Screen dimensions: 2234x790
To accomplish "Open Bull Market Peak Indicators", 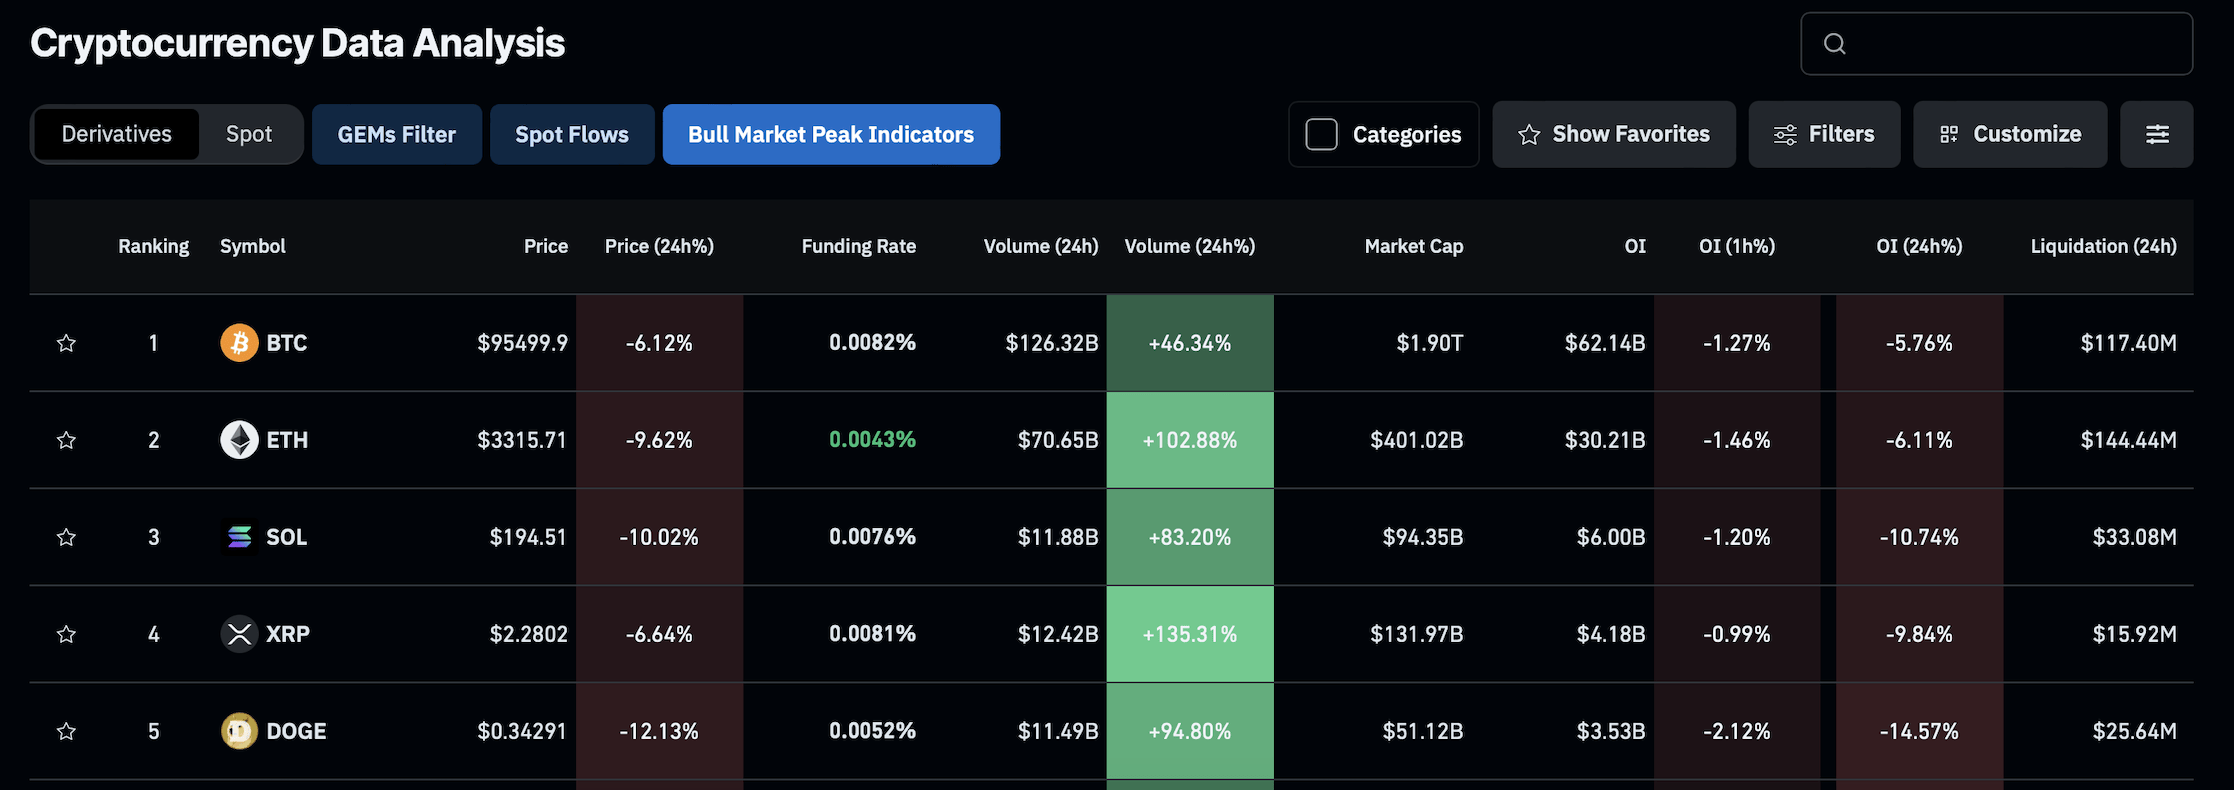I will point(830,134).
